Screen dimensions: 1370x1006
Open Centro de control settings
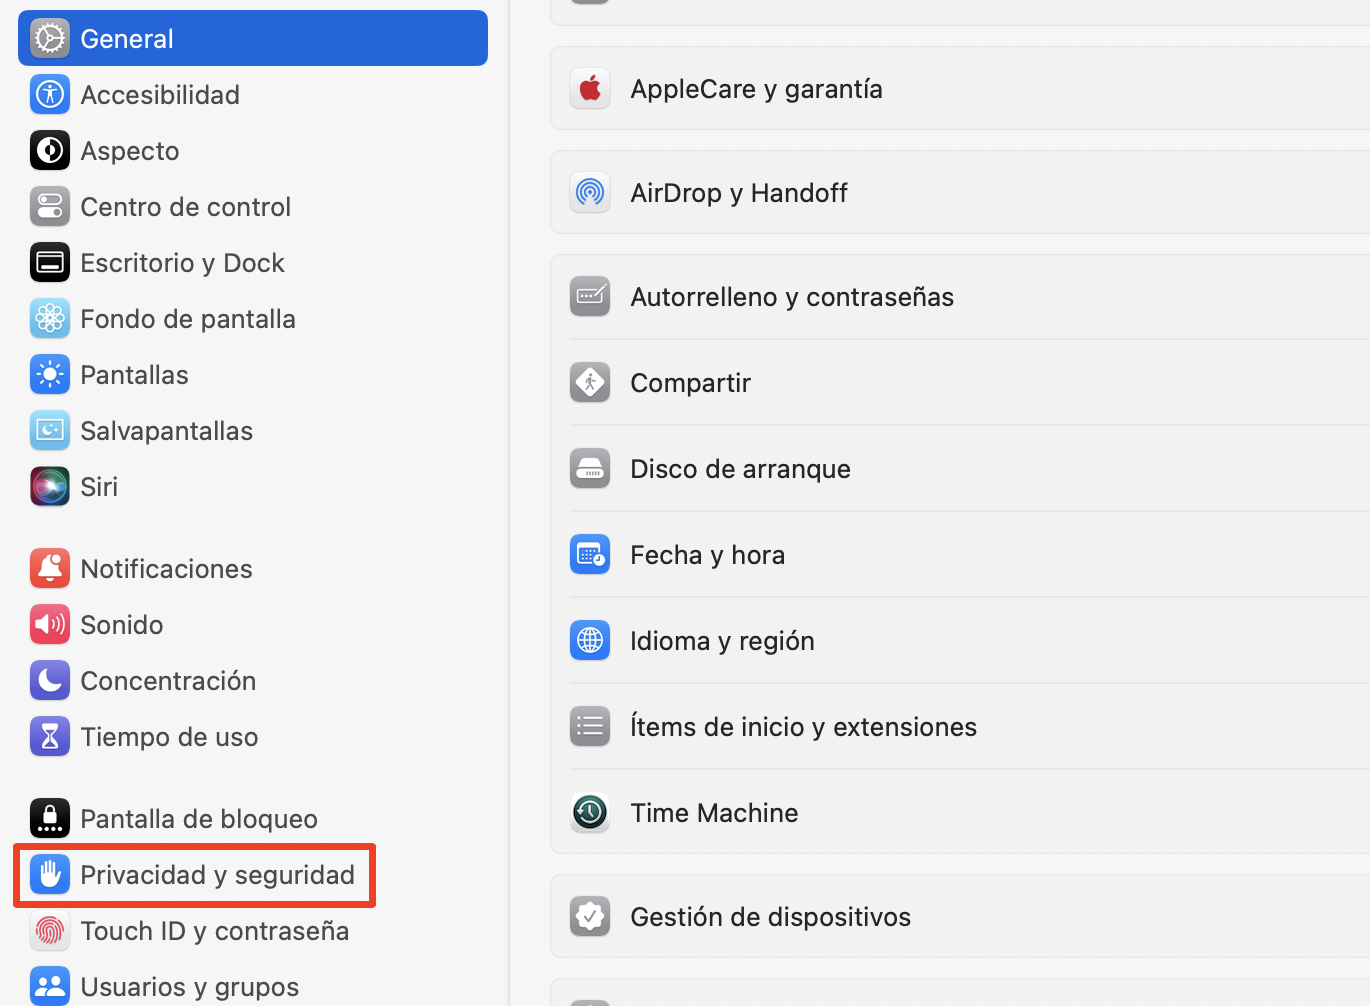50,206
